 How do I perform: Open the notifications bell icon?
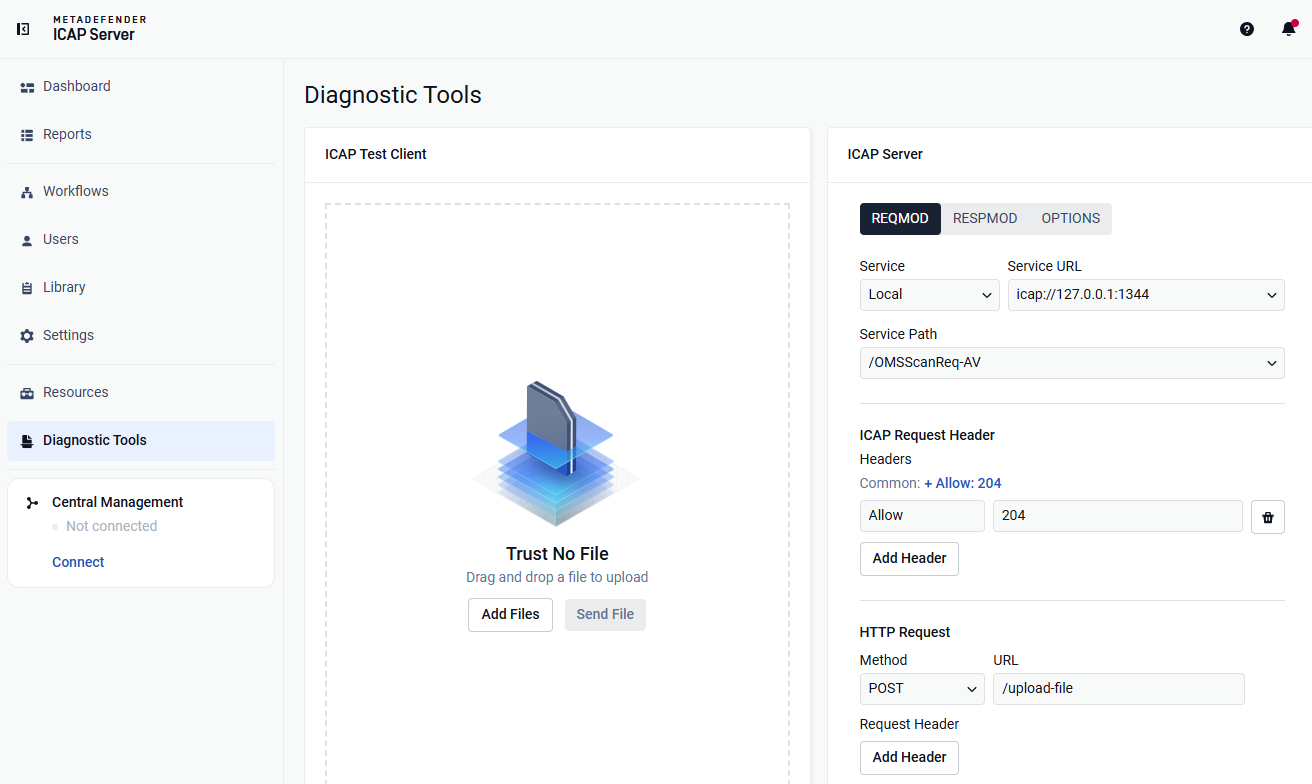1289,29
